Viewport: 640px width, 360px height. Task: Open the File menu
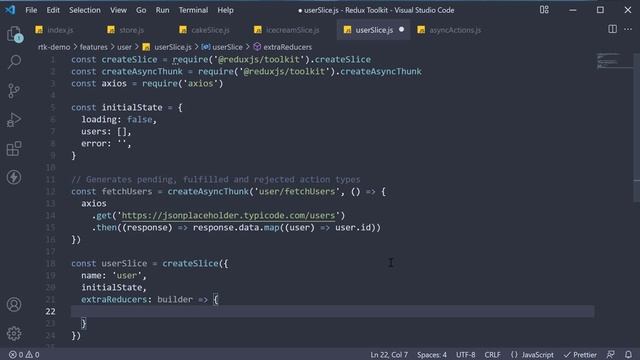(x=31, y=10)
